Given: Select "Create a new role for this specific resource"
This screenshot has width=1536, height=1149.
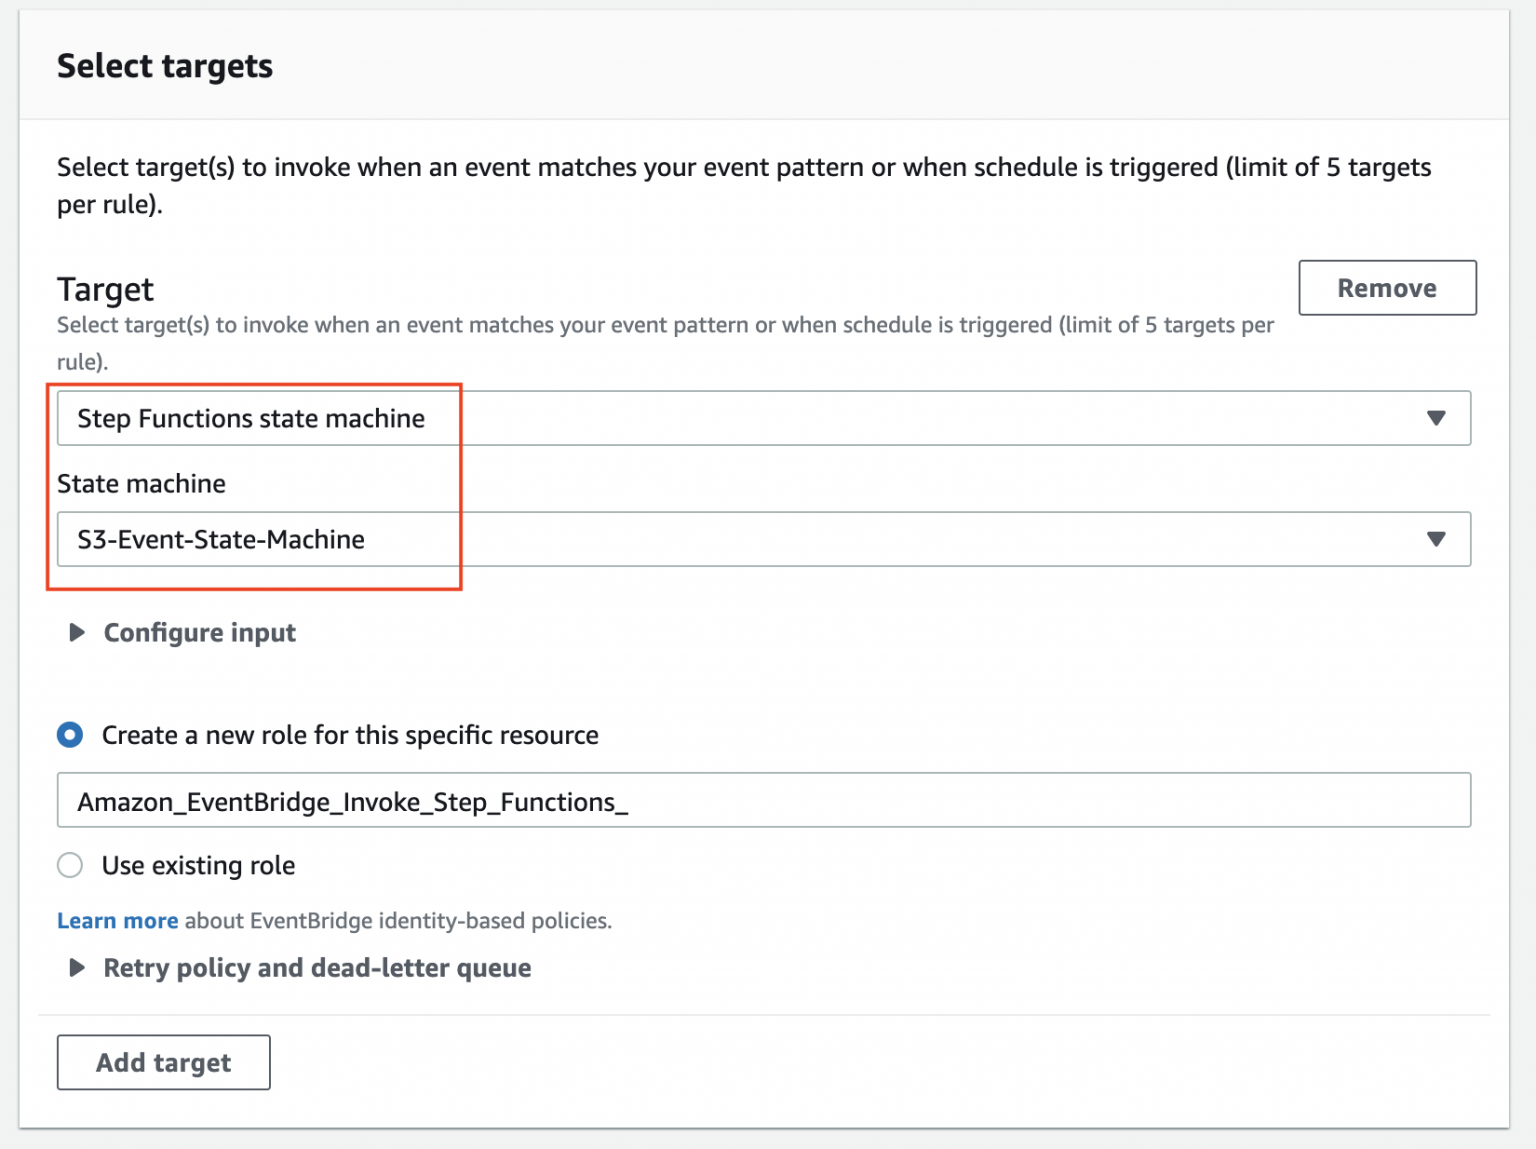Looking at the screenshot, I should tap(69, 735).
